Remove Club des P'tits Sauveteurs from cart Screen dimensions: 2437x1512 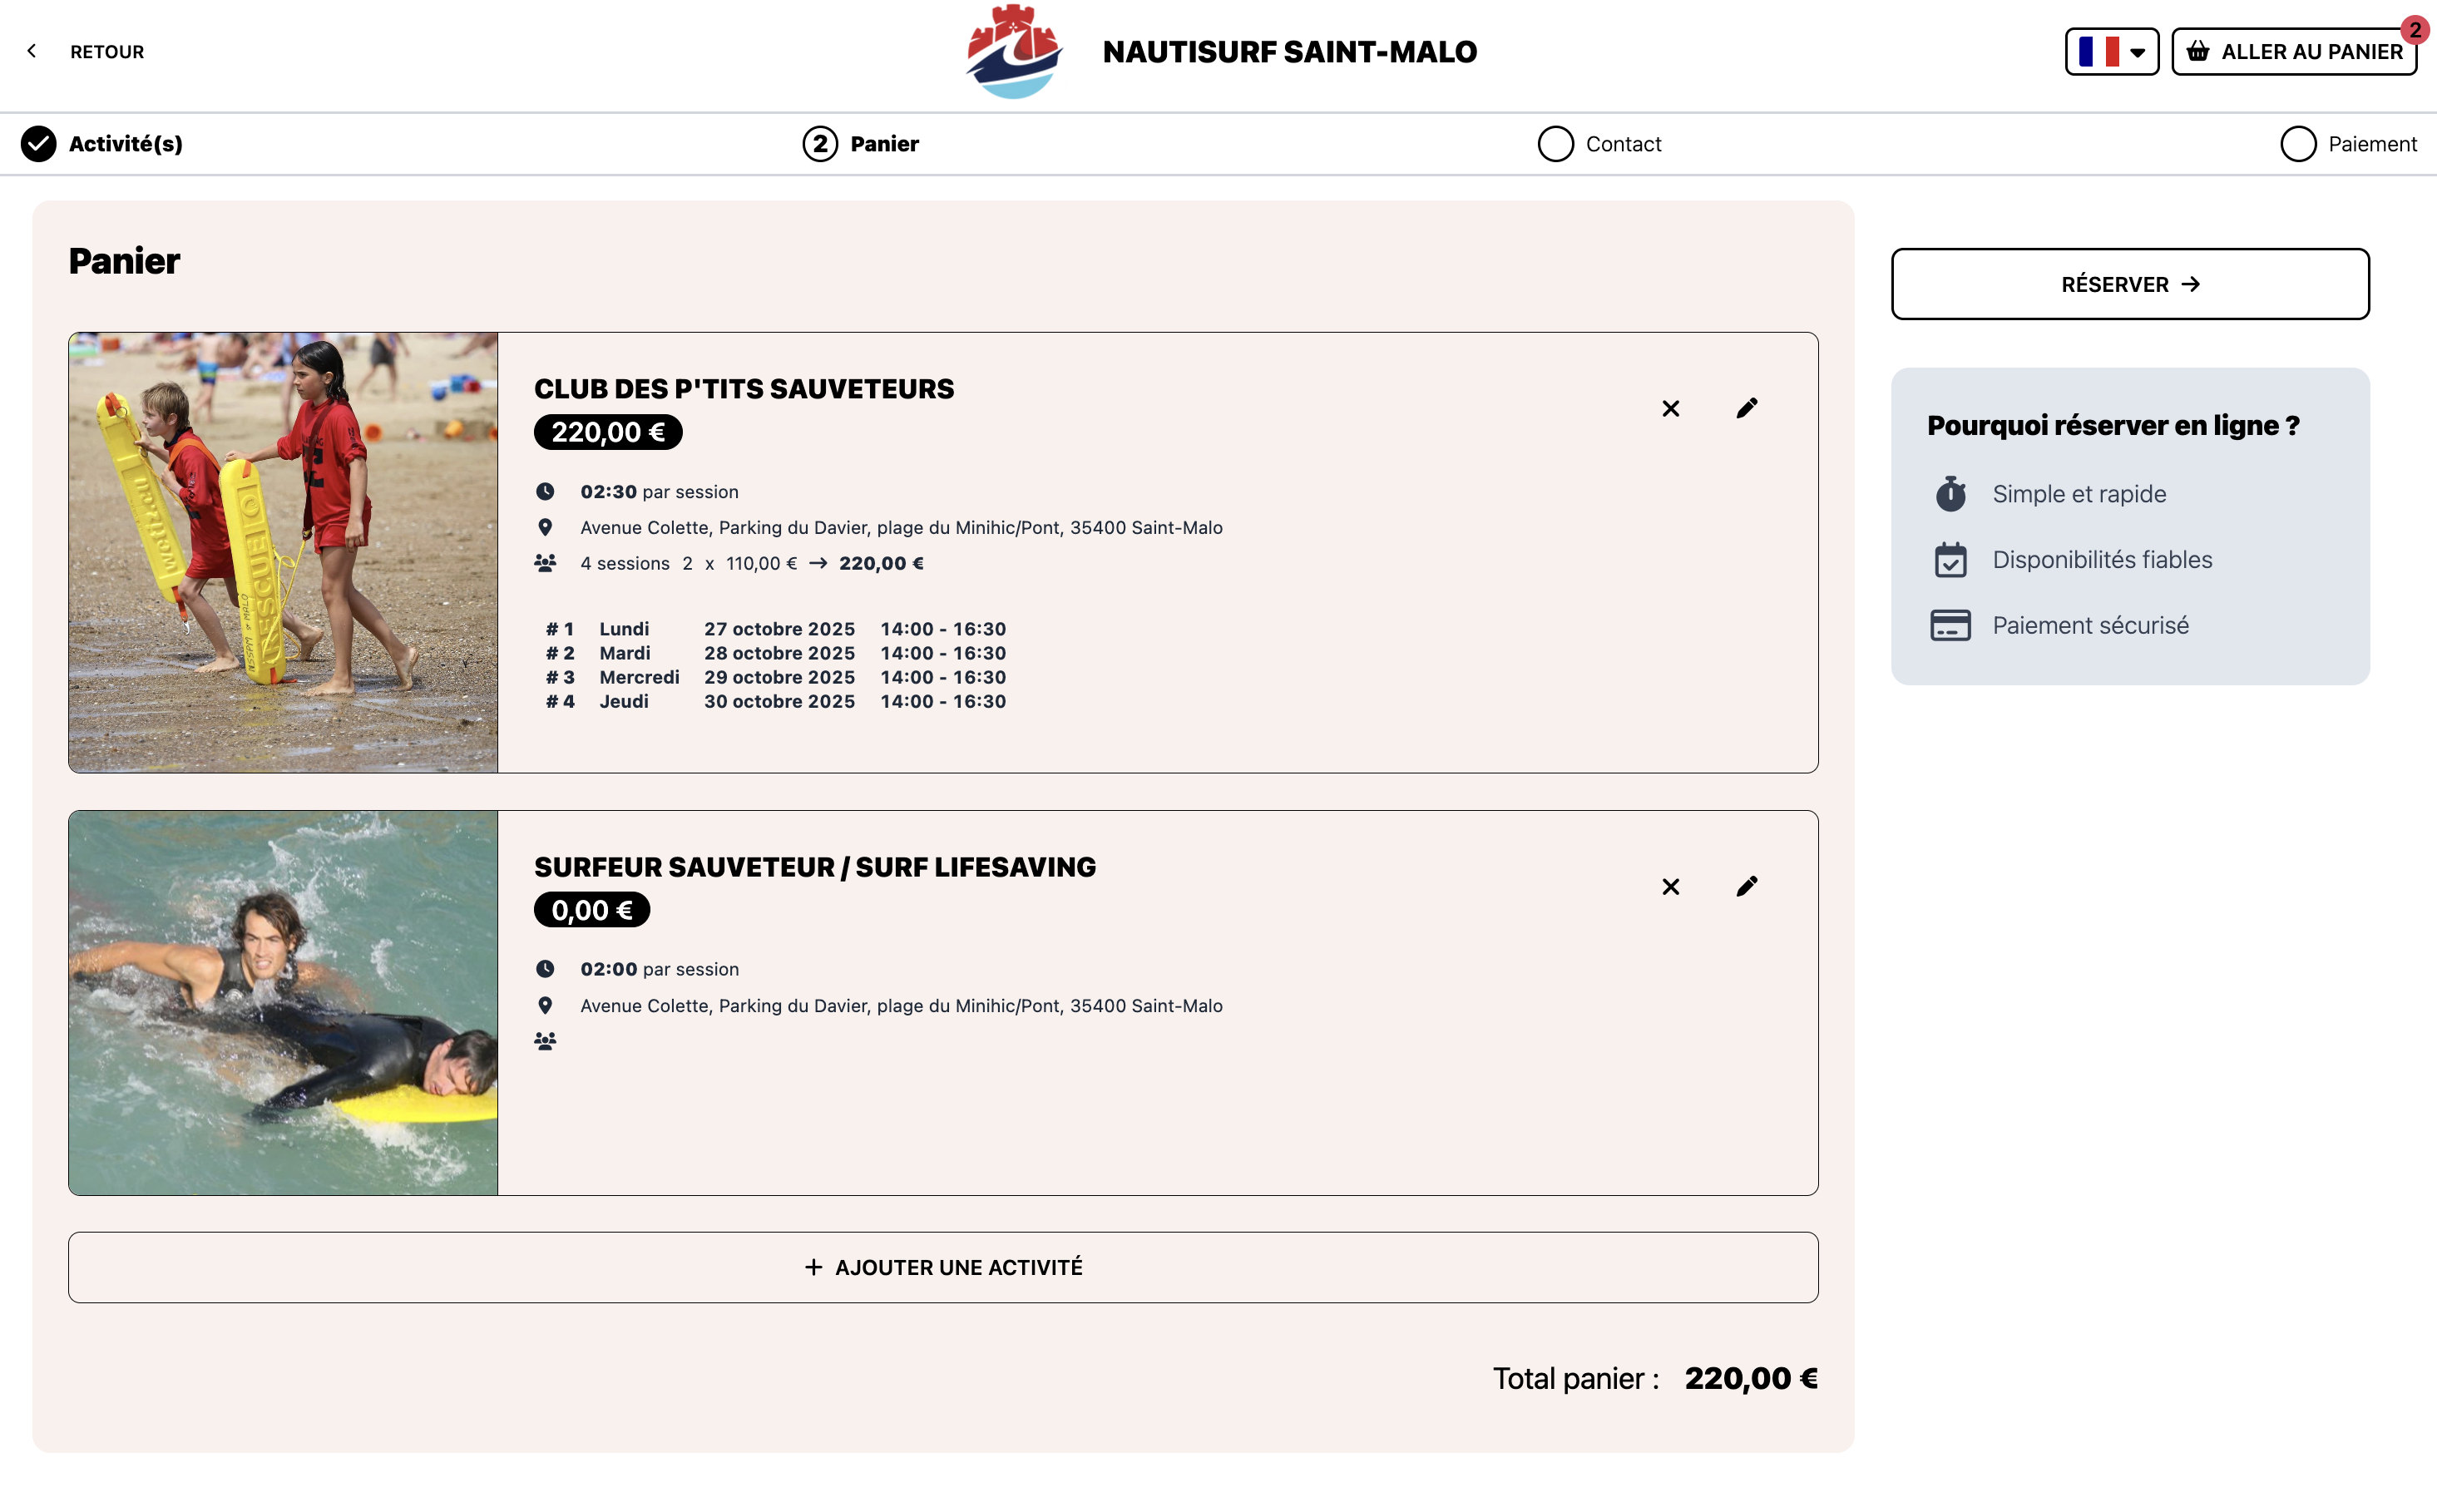coord(1670,409)
